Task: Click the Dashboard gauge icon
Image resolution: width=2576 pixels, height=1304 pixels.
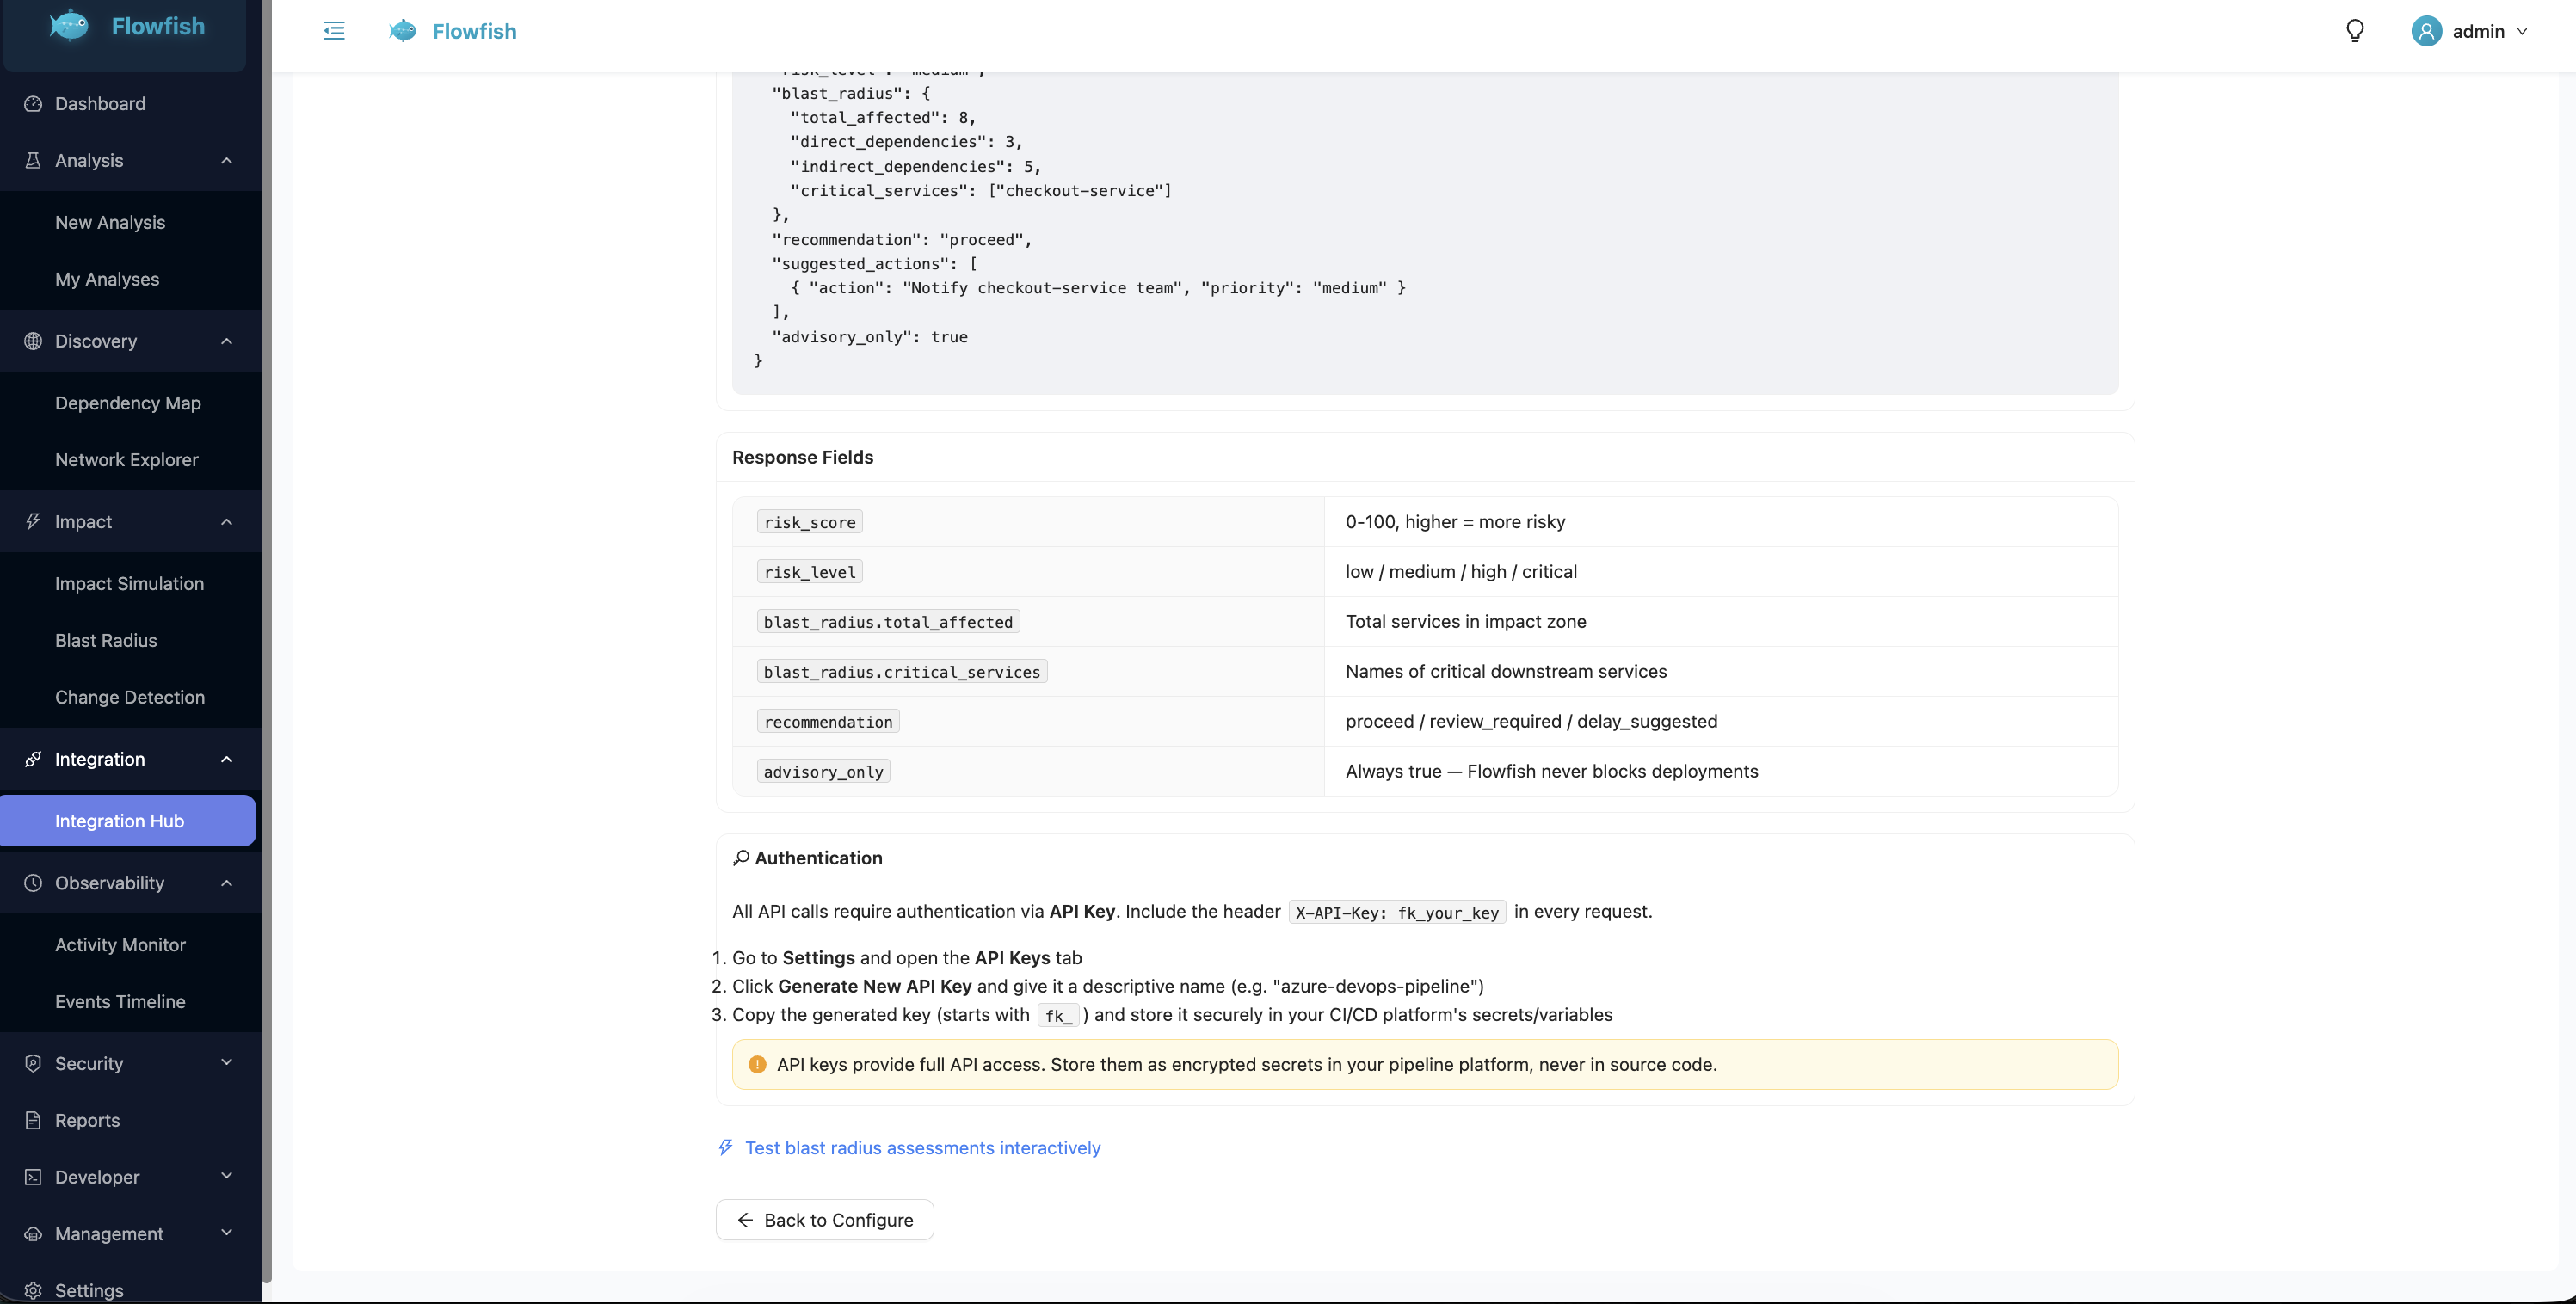Action: point(33,104)
